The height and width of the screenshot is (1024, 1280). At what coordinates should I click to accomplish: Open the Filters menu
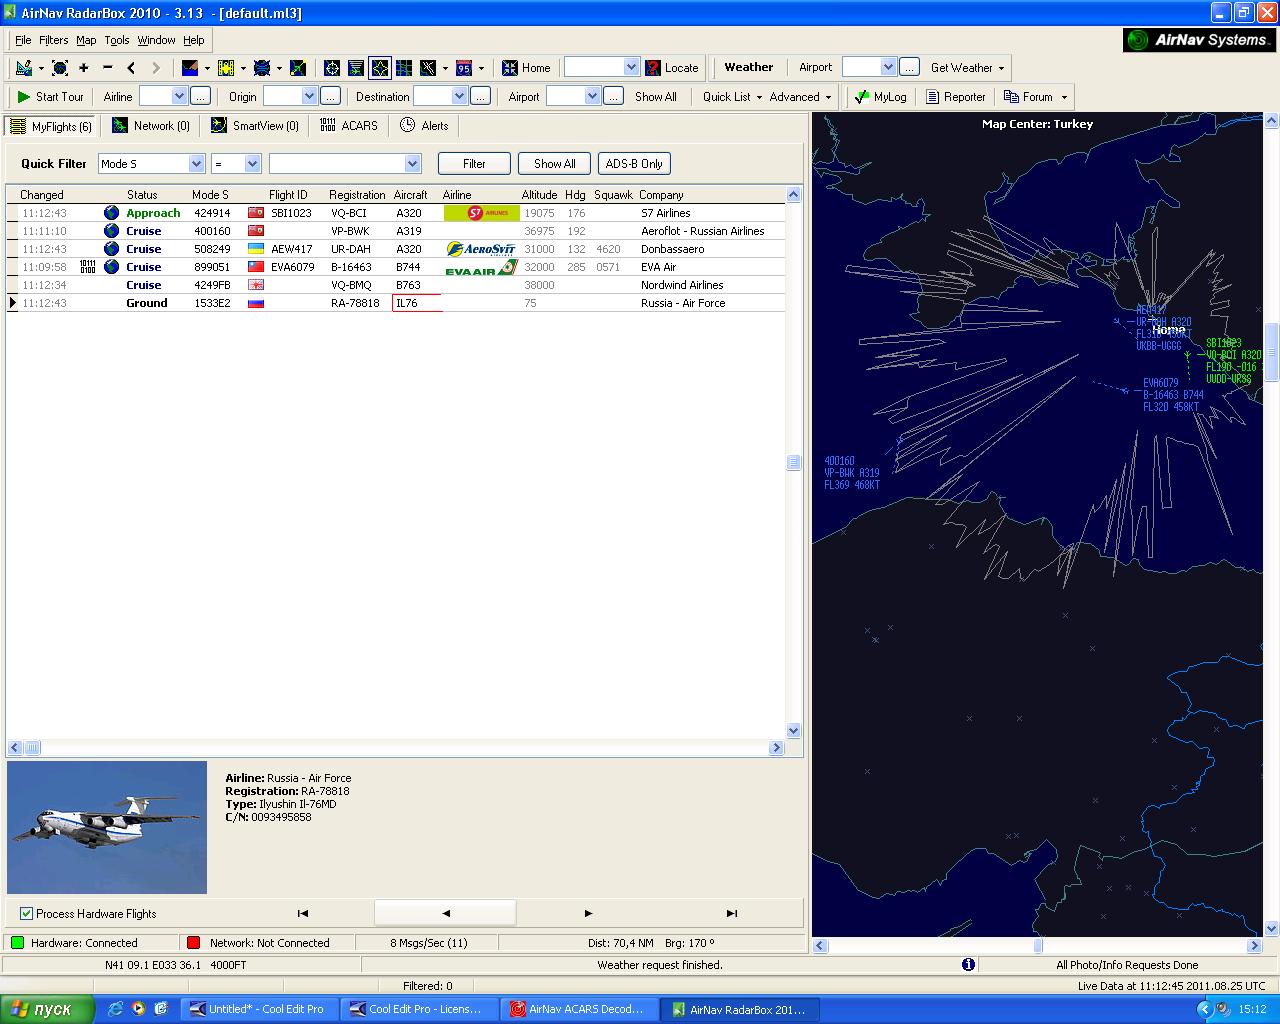pyautogui.click(x=53, y=40)
